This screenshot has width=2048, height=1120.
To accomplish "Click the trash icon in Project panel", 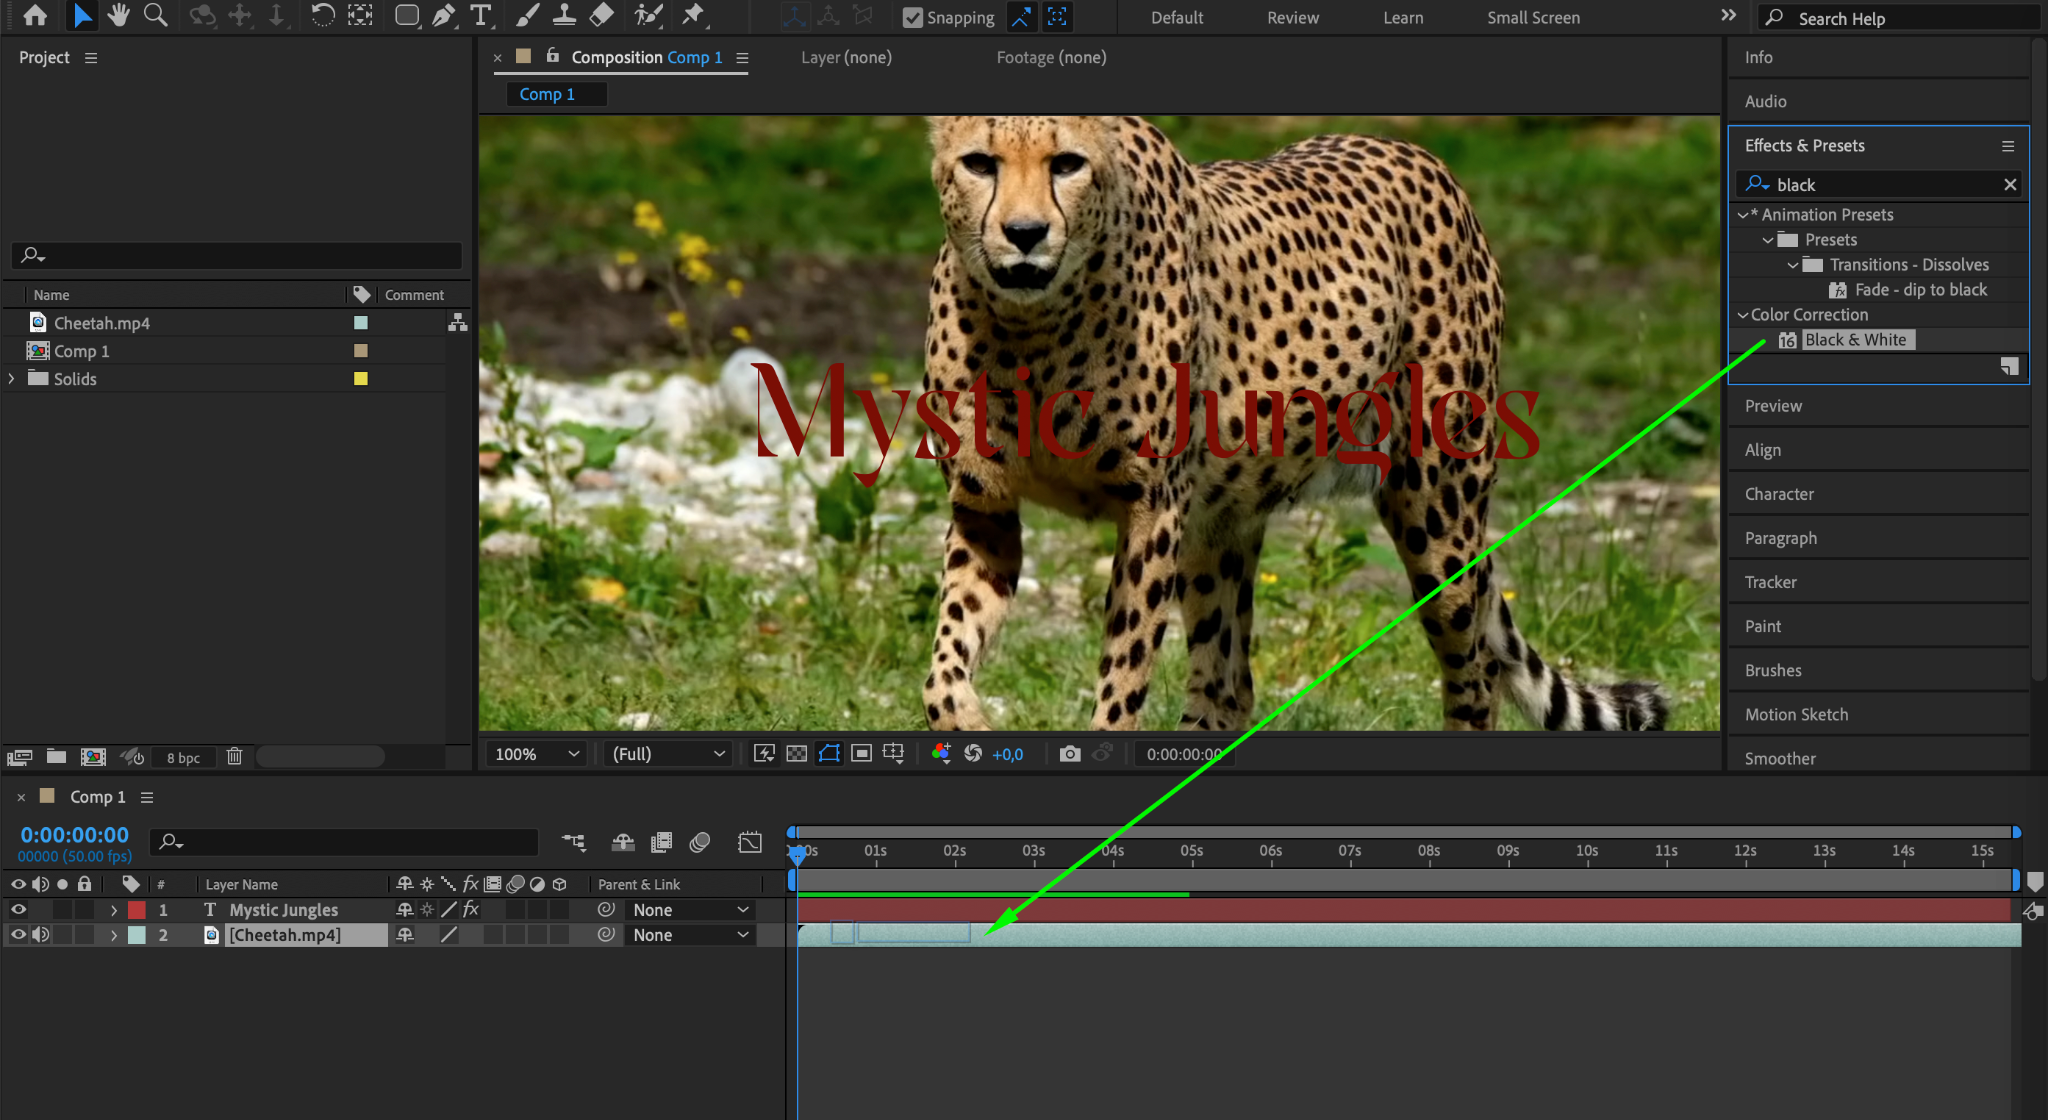I will (234, 757).
